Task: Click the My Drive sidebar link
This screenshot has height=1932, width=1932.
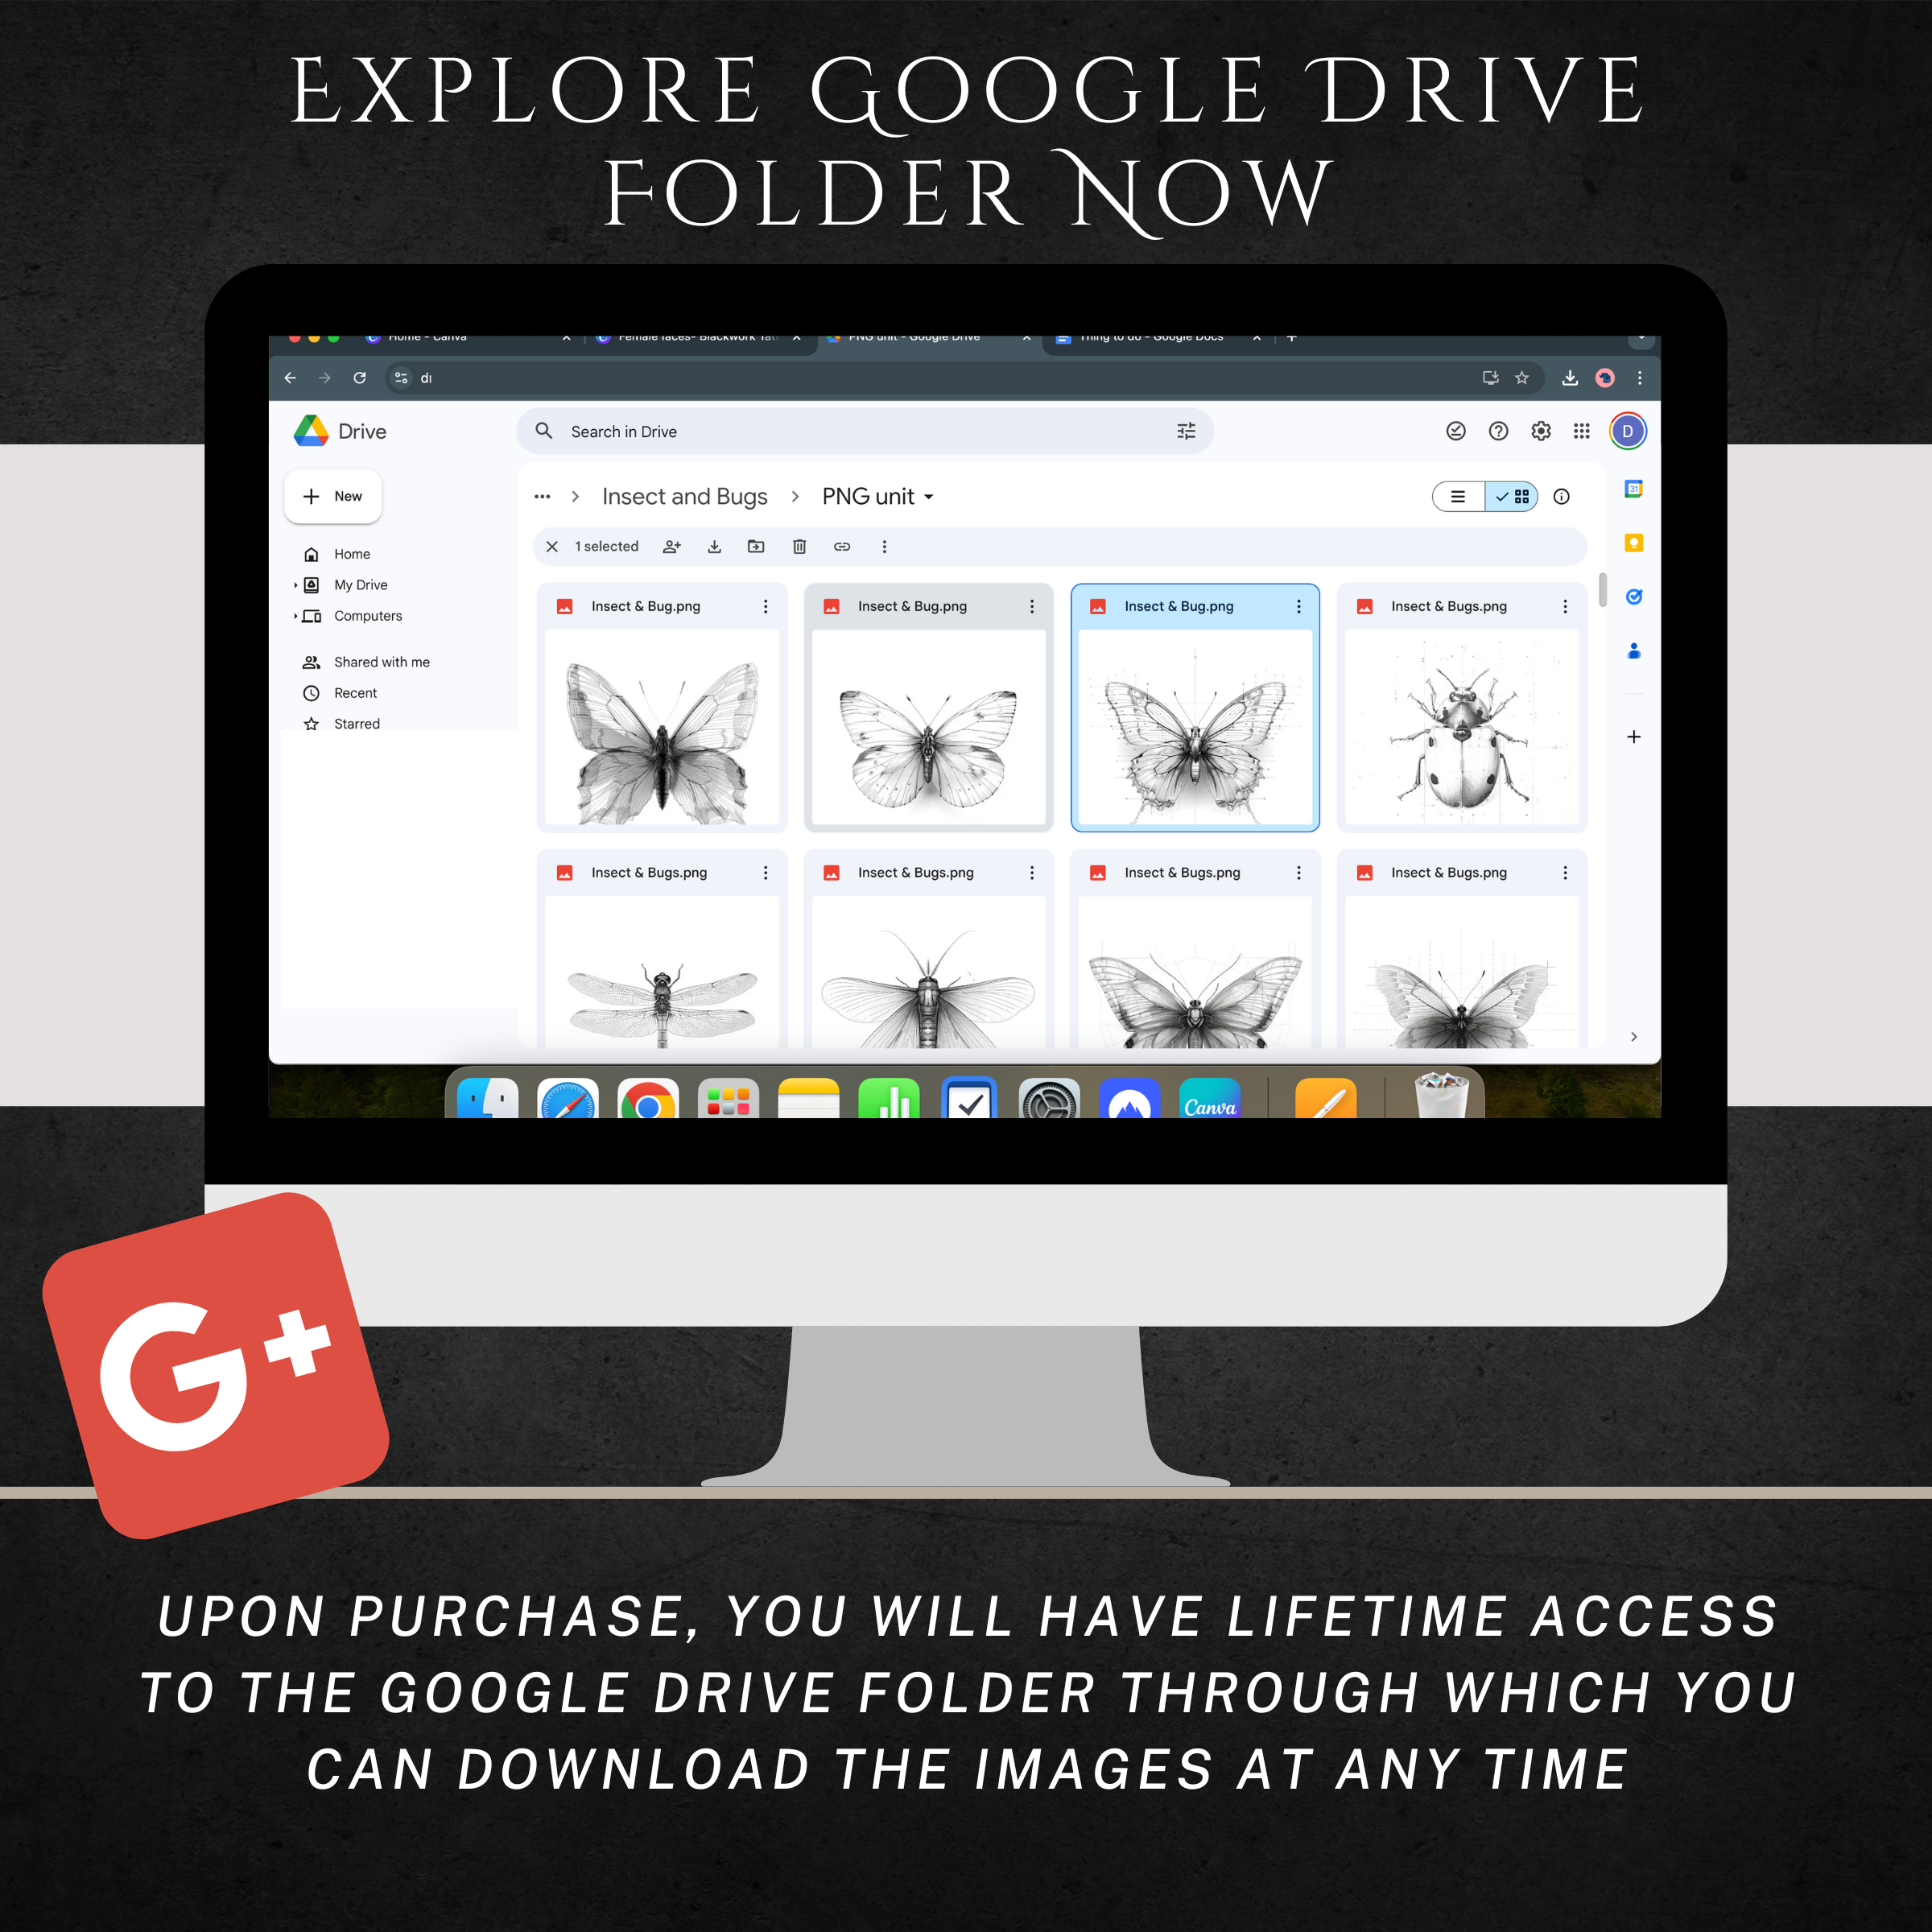Action: click(361, 582)
